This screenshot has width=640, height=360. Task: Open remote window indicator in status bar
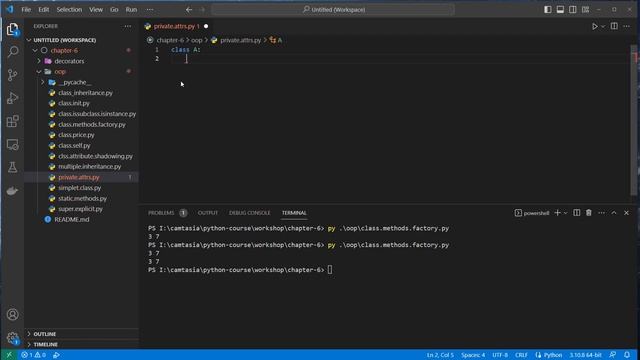pos(9,355)
